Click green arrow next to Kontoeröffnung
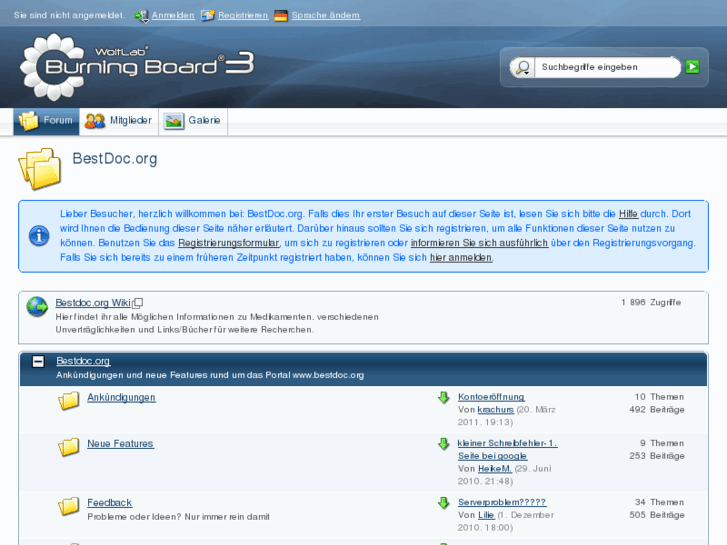This screenshot has height=545, width=727. pos(444,398)
